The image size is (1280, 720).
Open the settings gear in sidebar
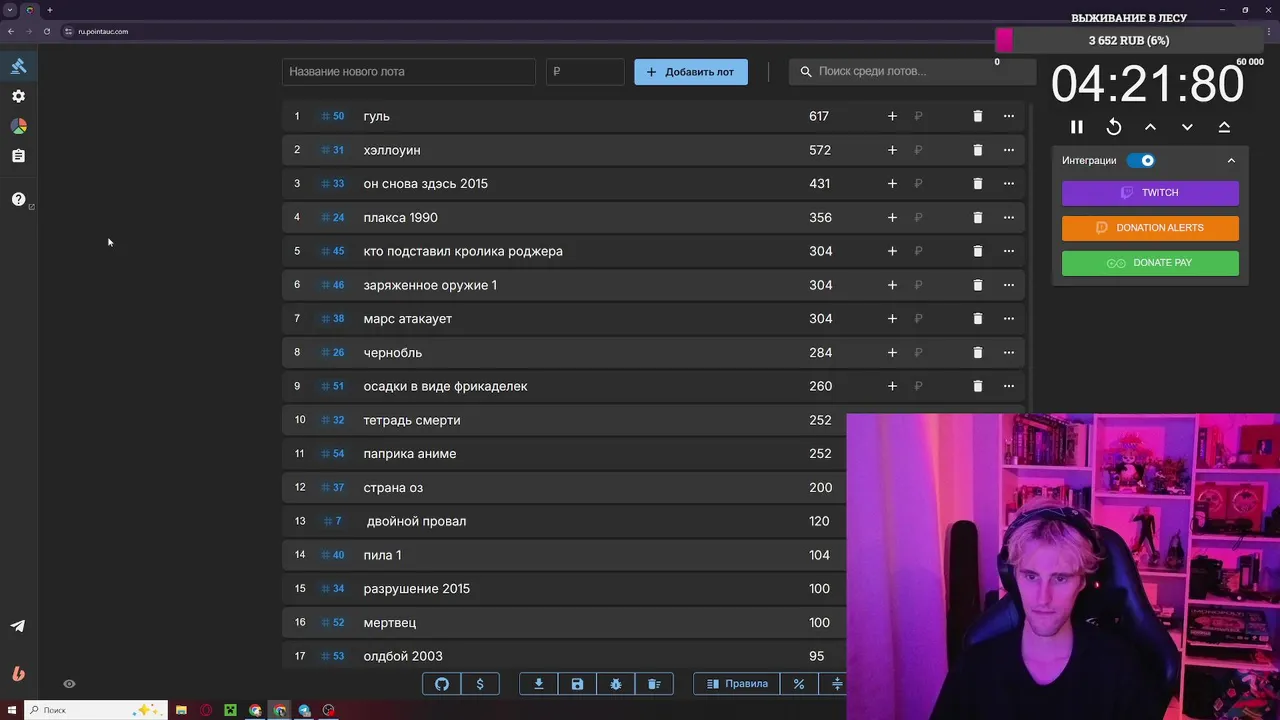pyautogui.click(x=18, y=96)
